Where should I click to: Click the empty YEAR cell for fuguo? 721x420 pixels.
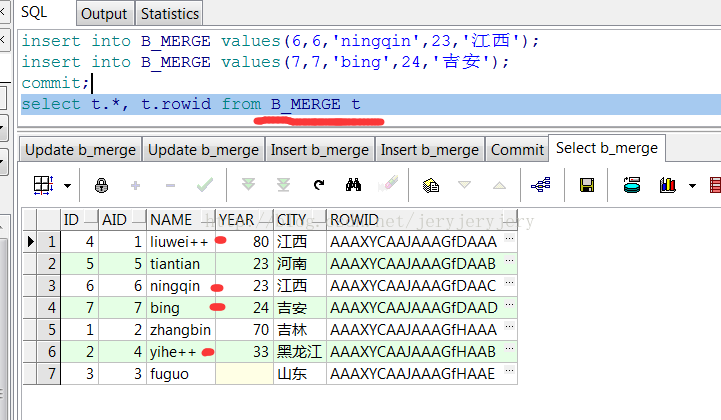click(x=244, y=374)
